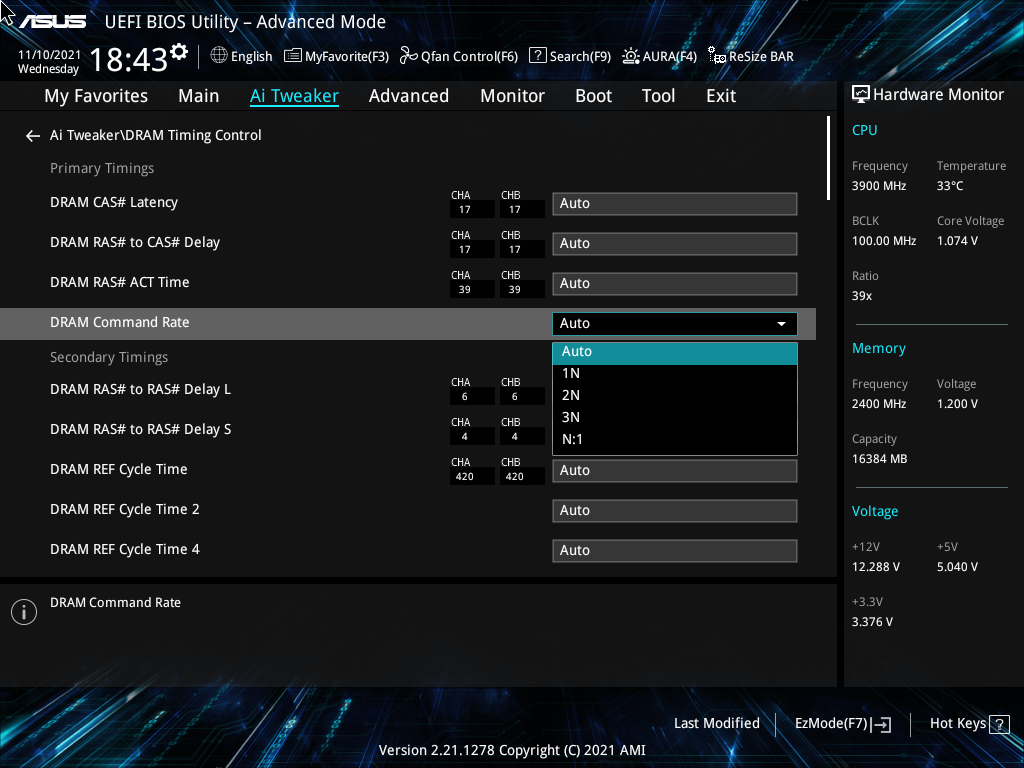
Task: Click the Memory section heading
Action: pyautogui.click(x=878, y=349)
